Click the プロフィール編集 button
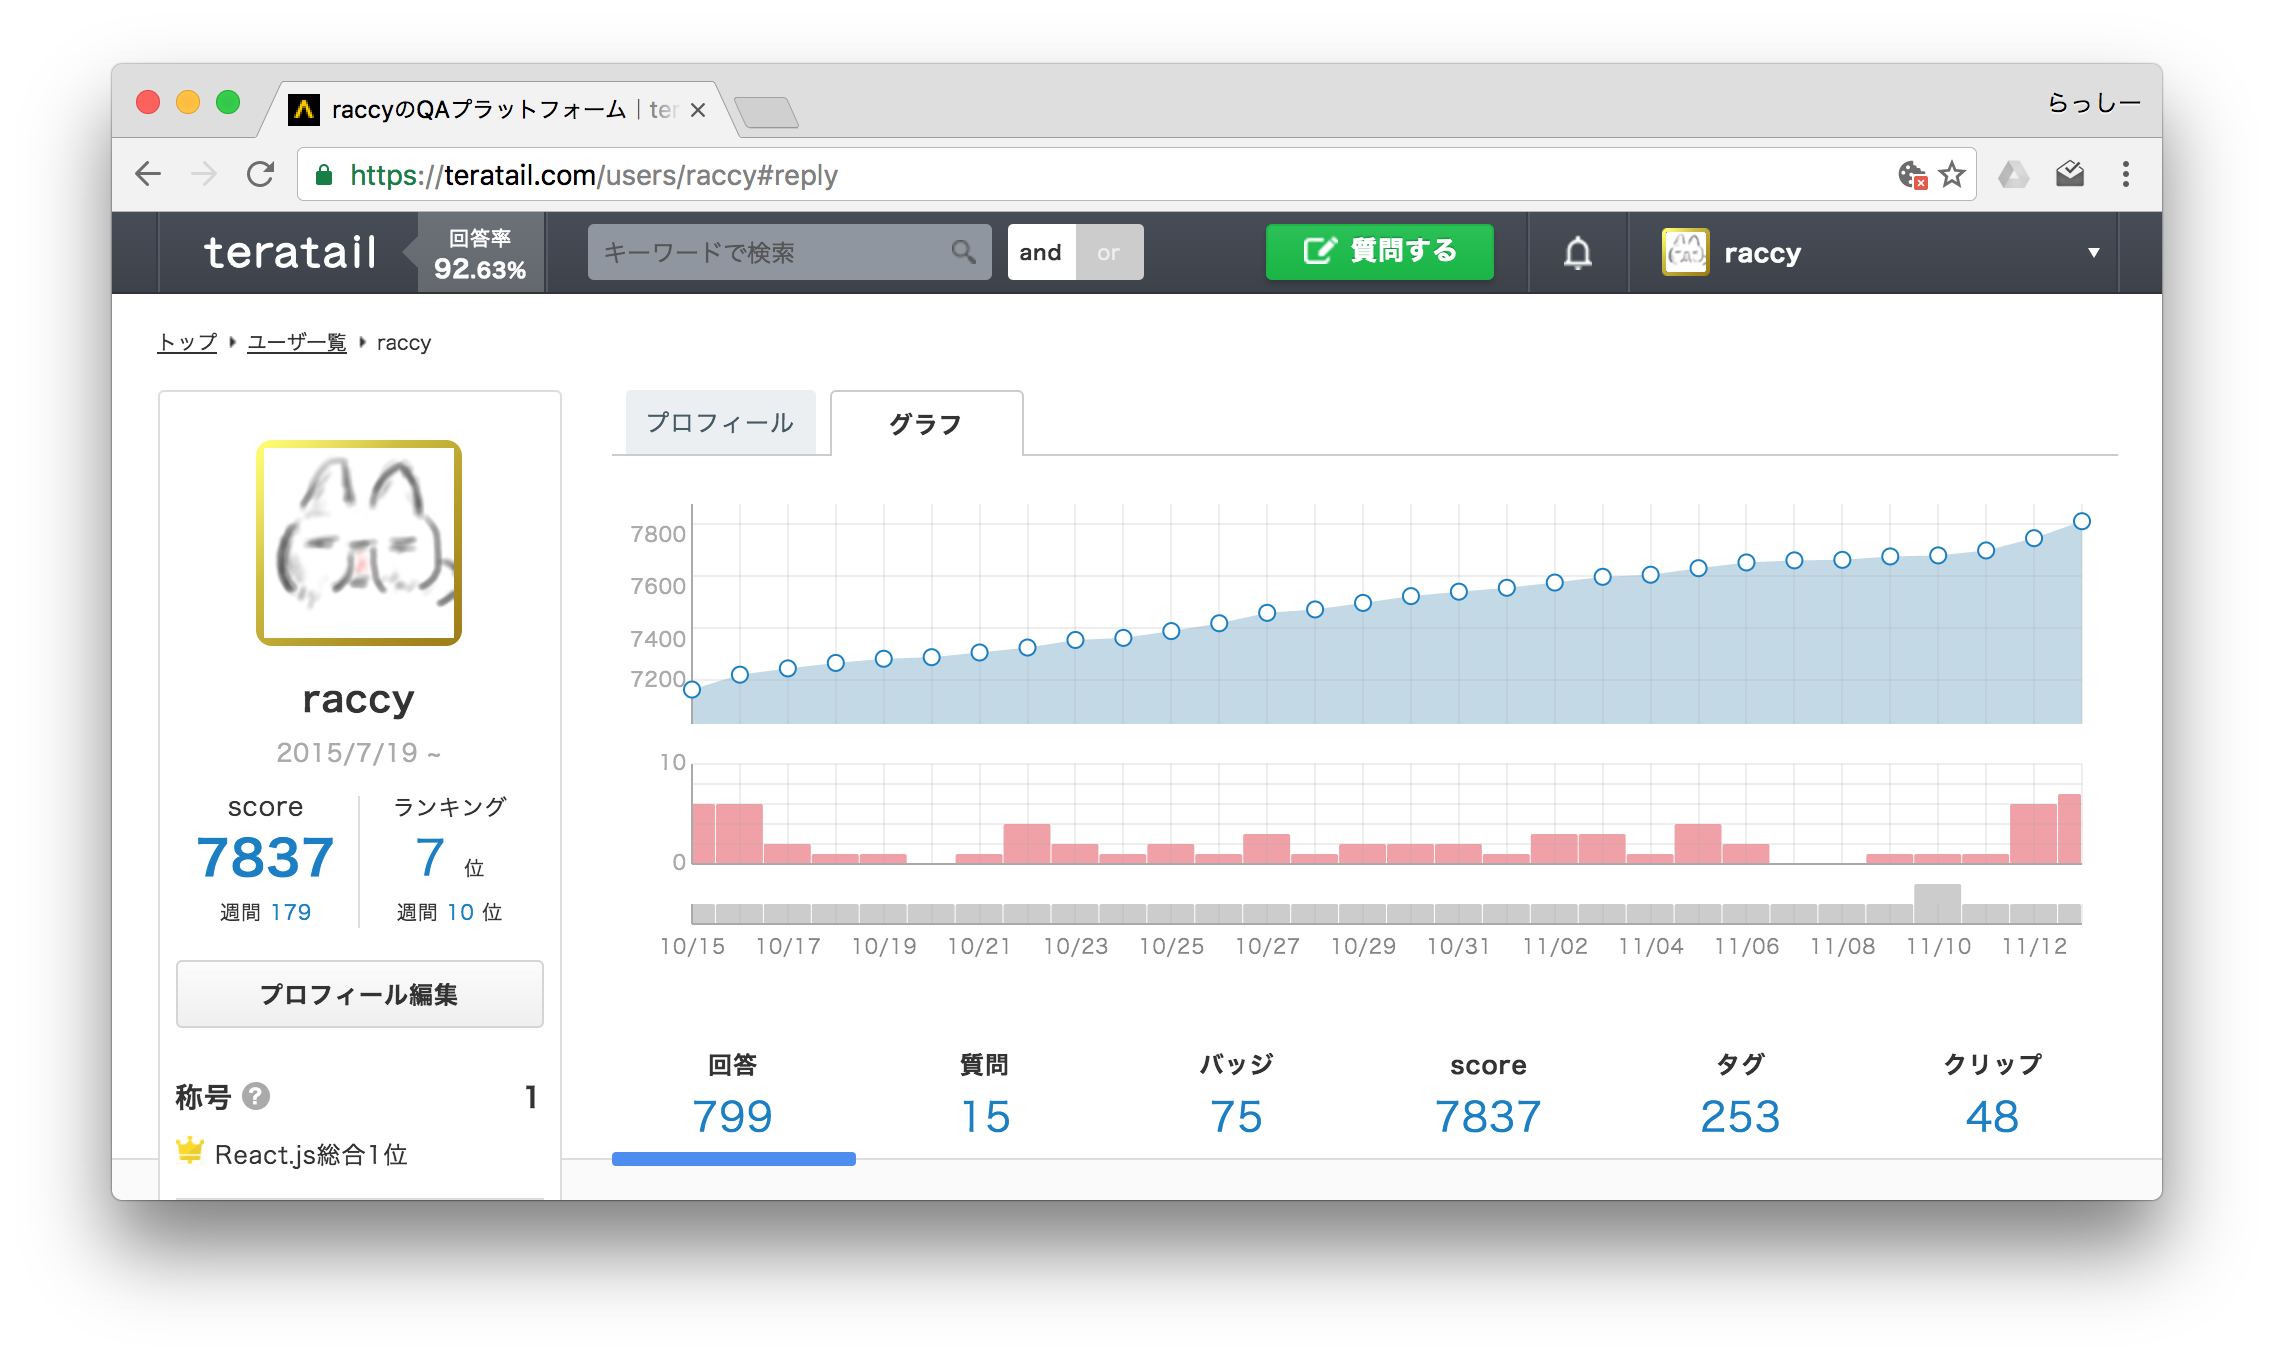 pos(359,994)
